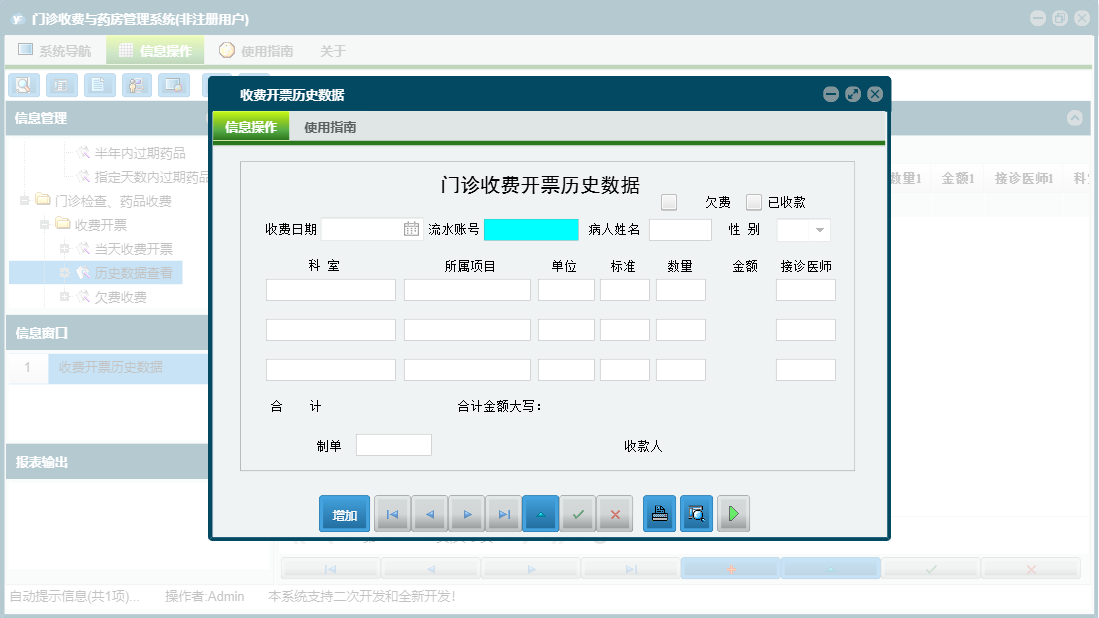Select 当天收费开票 tree item
1099x618 pixels.
point(133,249)
